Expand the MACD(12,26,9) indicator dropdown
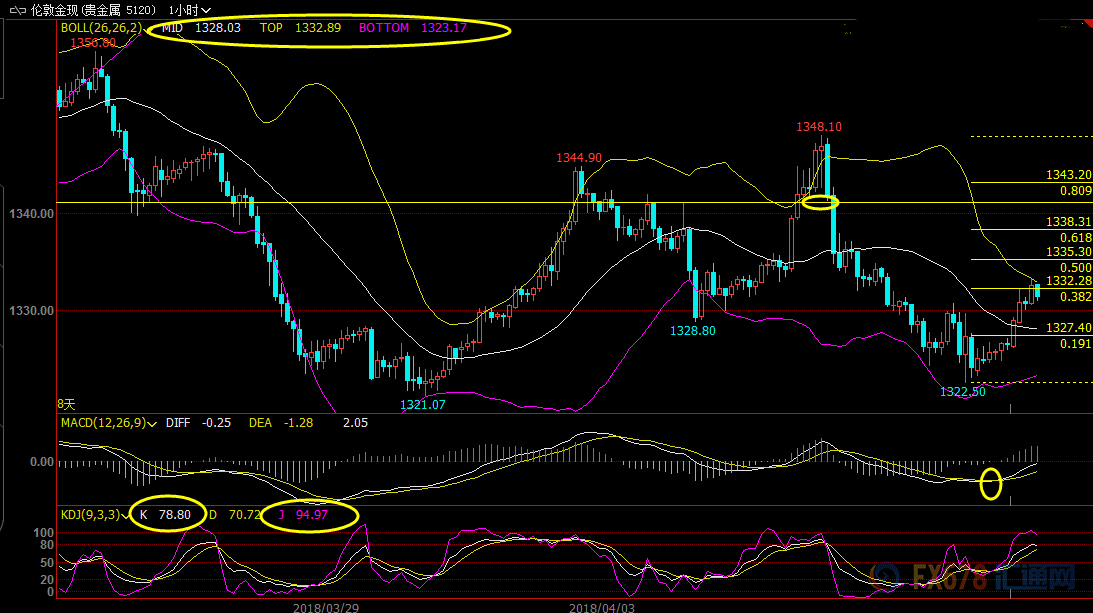Screen dimensions: 1093x613 [x=151, y=423]
